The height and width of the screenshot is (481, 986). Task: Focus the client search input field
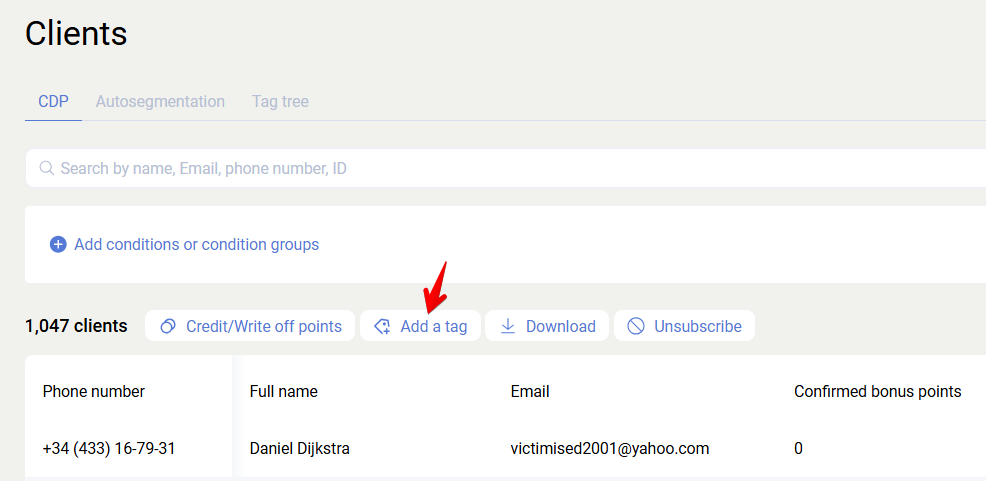click(x=500, y=168)
